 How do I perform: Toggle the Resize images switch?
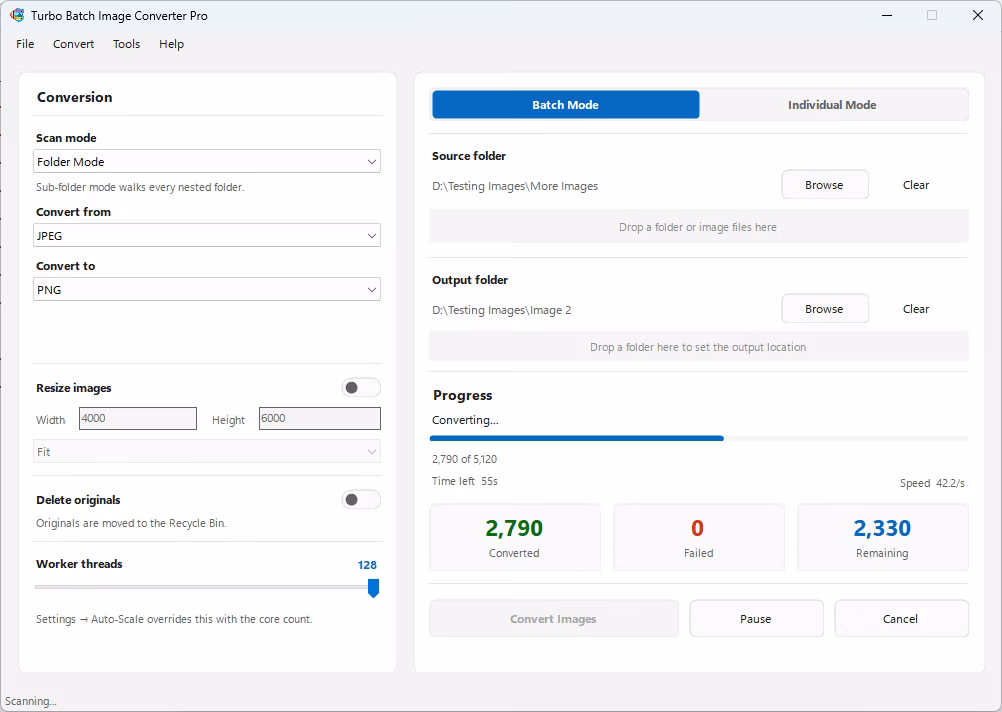click(361, 387)
